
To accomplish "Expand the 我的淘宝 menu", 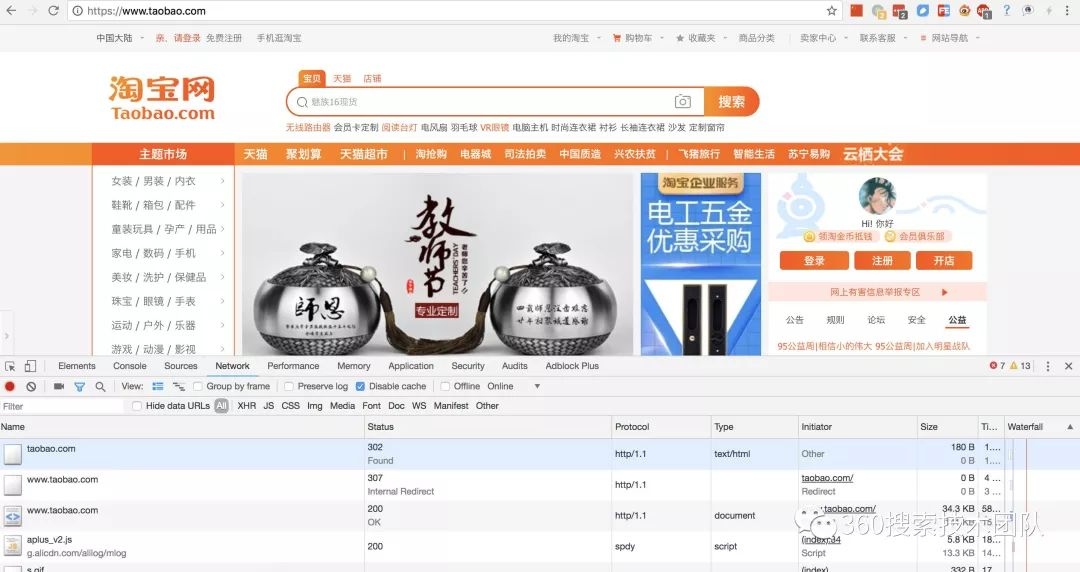I will pyautogui.click(x=577, y=38).
